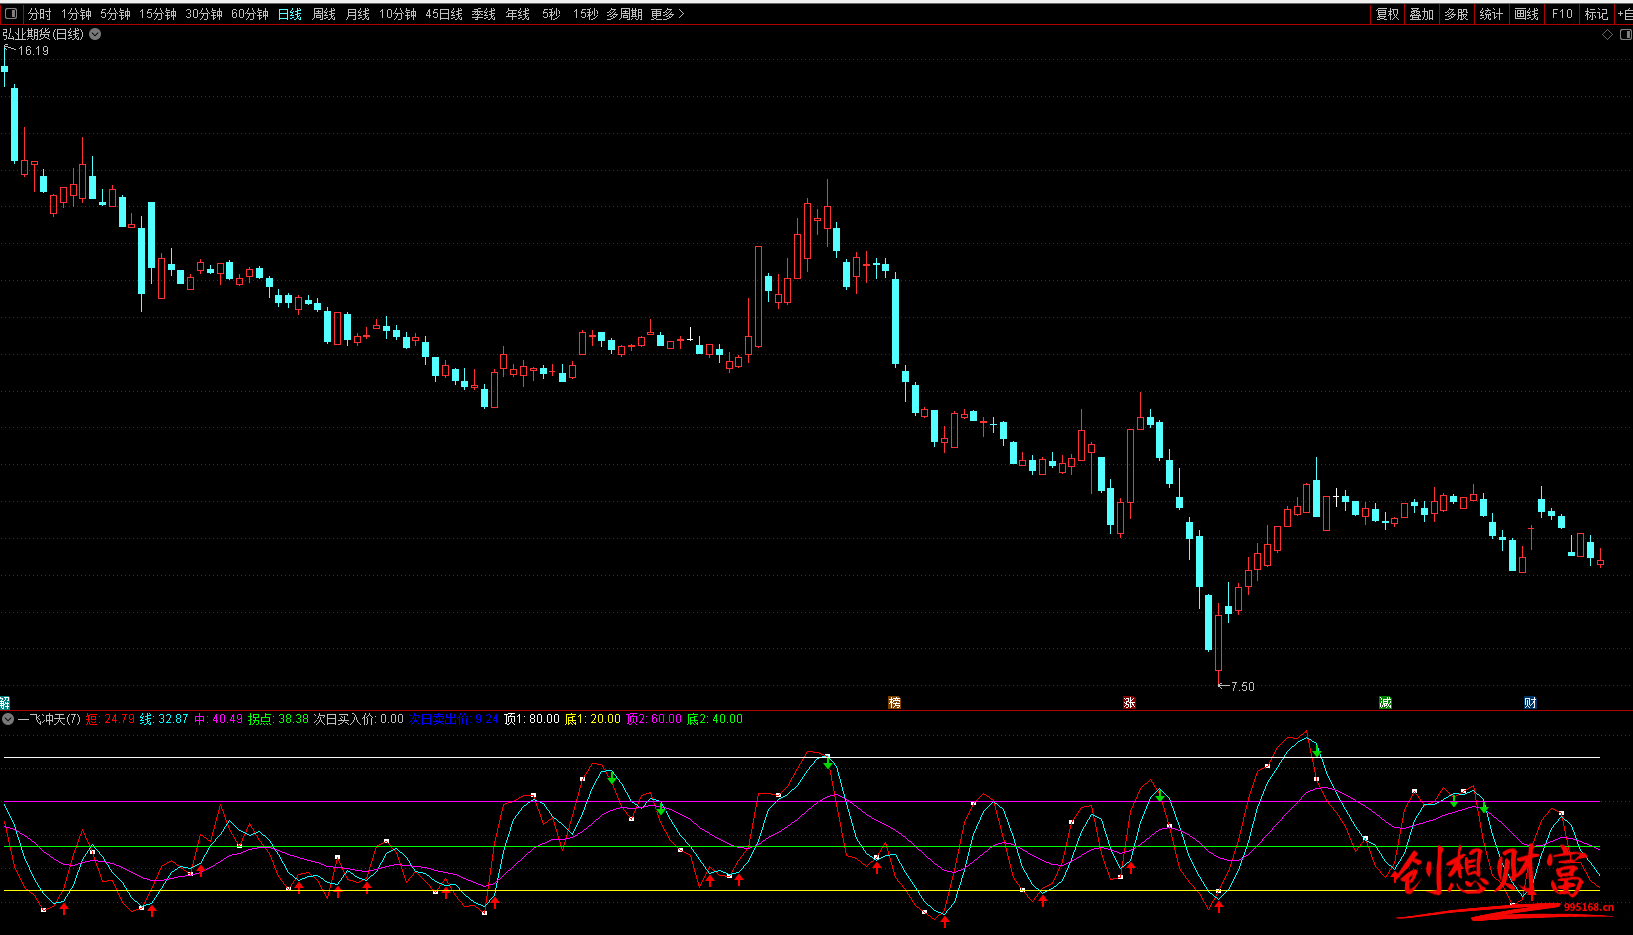The image size is (1633, 935).
Task: Click the 7.50 low price label
Action: (x=1242, y=687)
